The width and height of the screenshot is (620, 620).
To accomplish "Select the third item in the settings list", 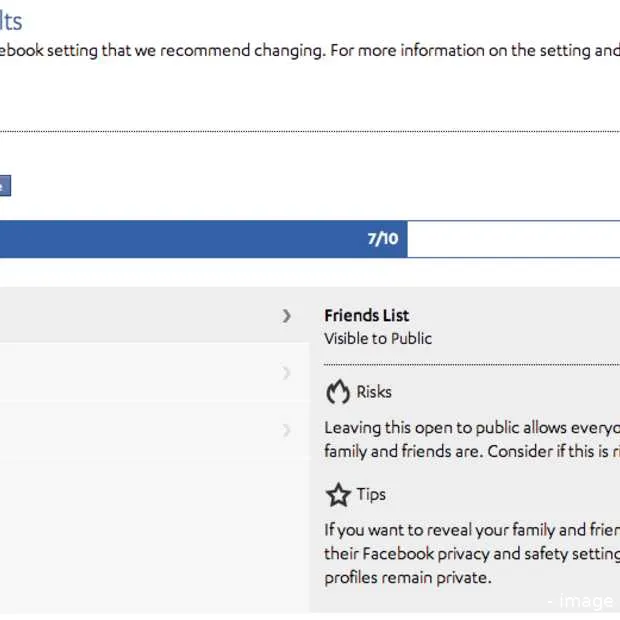I will coord(140,430).
